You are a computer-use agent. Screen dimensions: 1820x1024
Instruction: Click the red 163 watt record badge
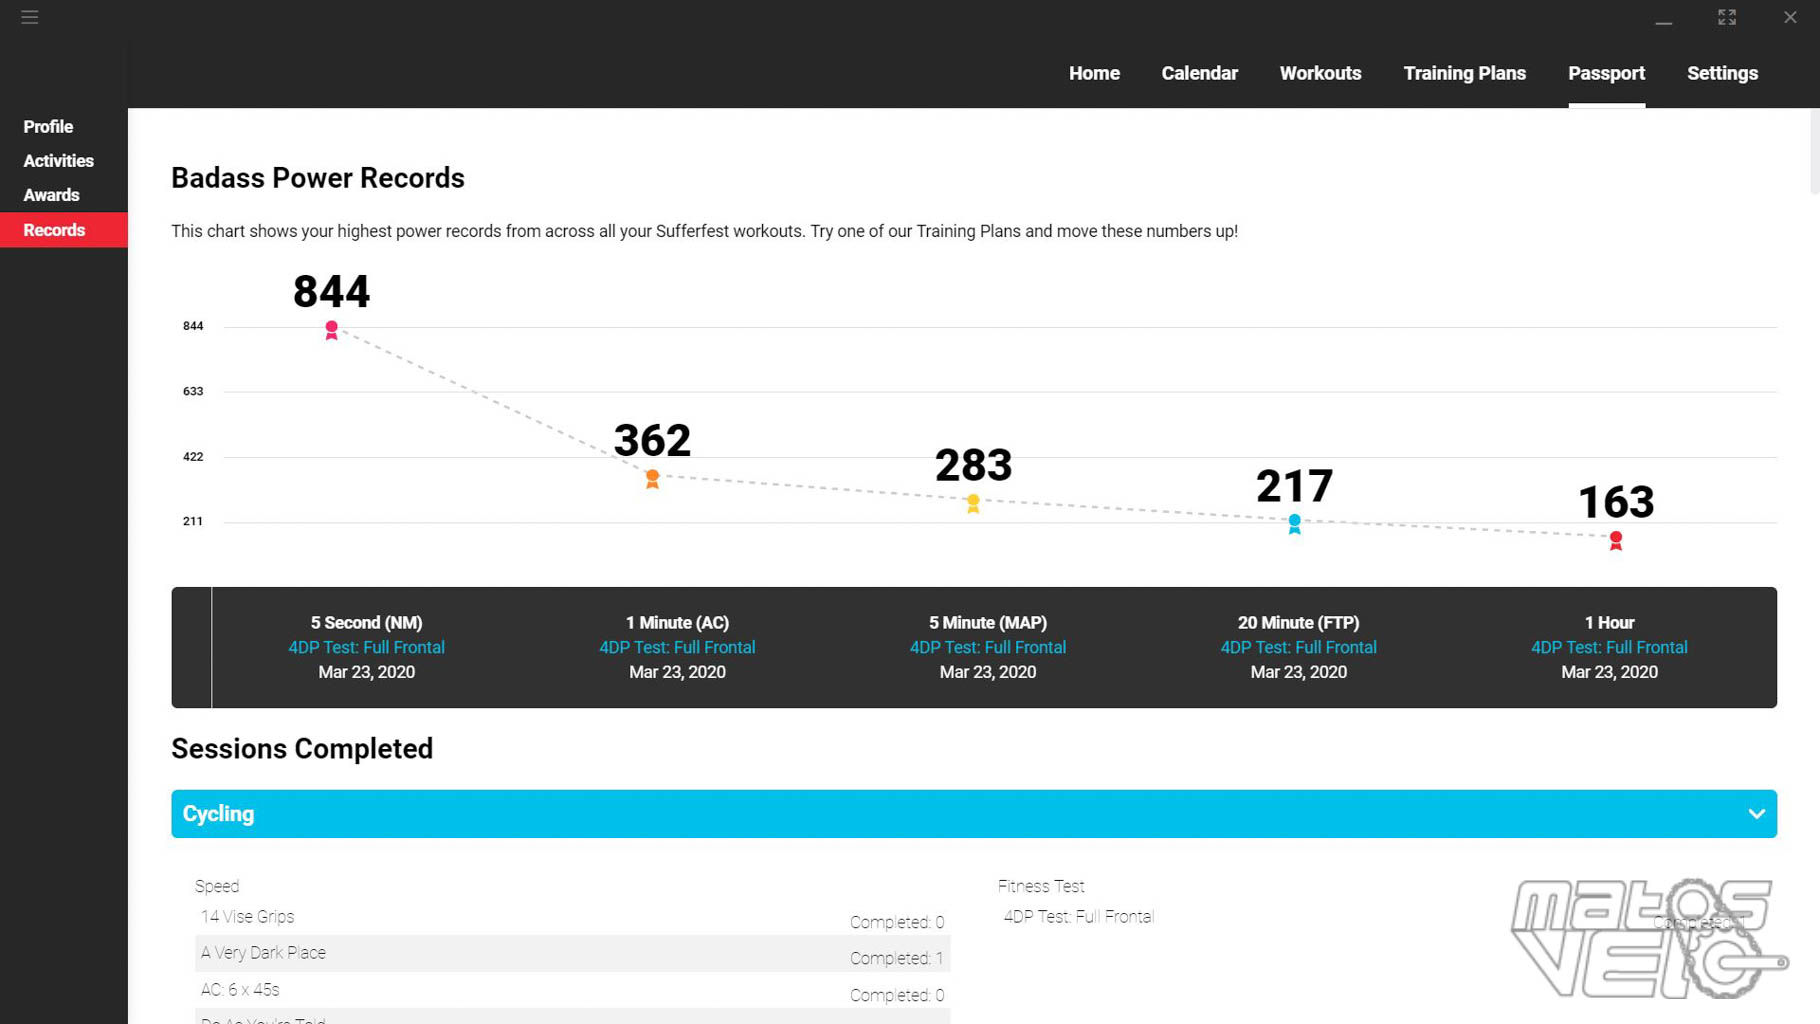point(1616,541)
